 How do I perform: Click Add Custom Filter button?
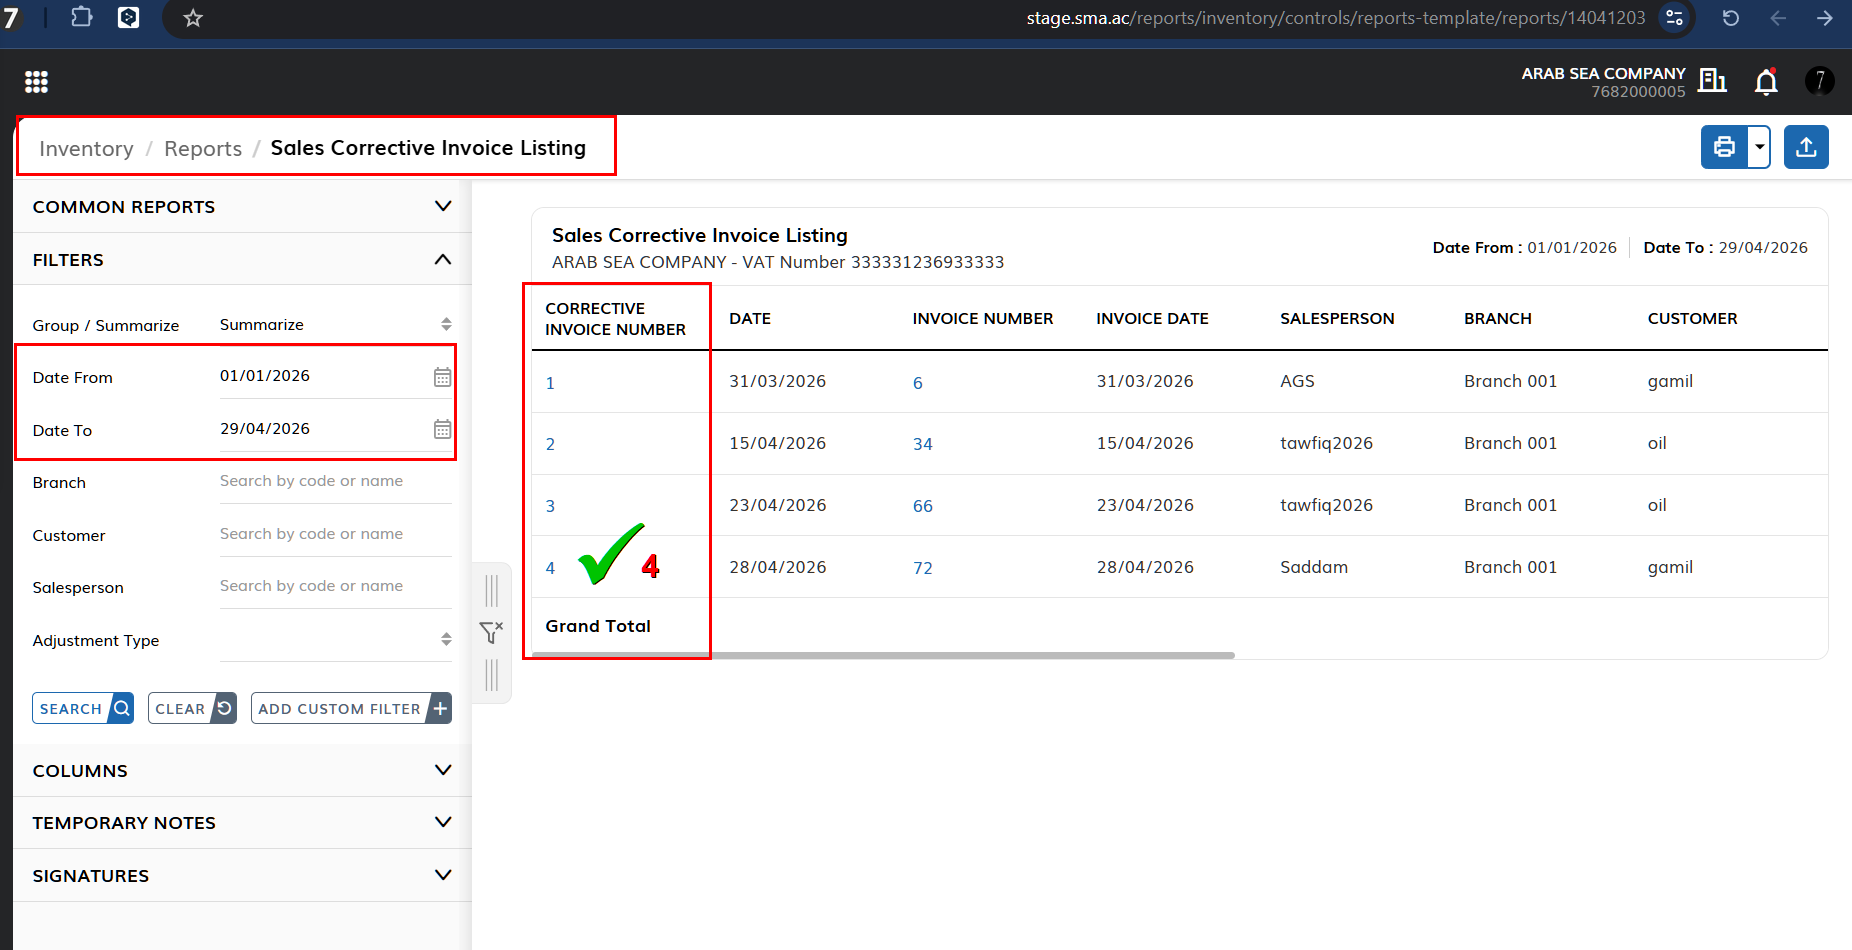351,708
